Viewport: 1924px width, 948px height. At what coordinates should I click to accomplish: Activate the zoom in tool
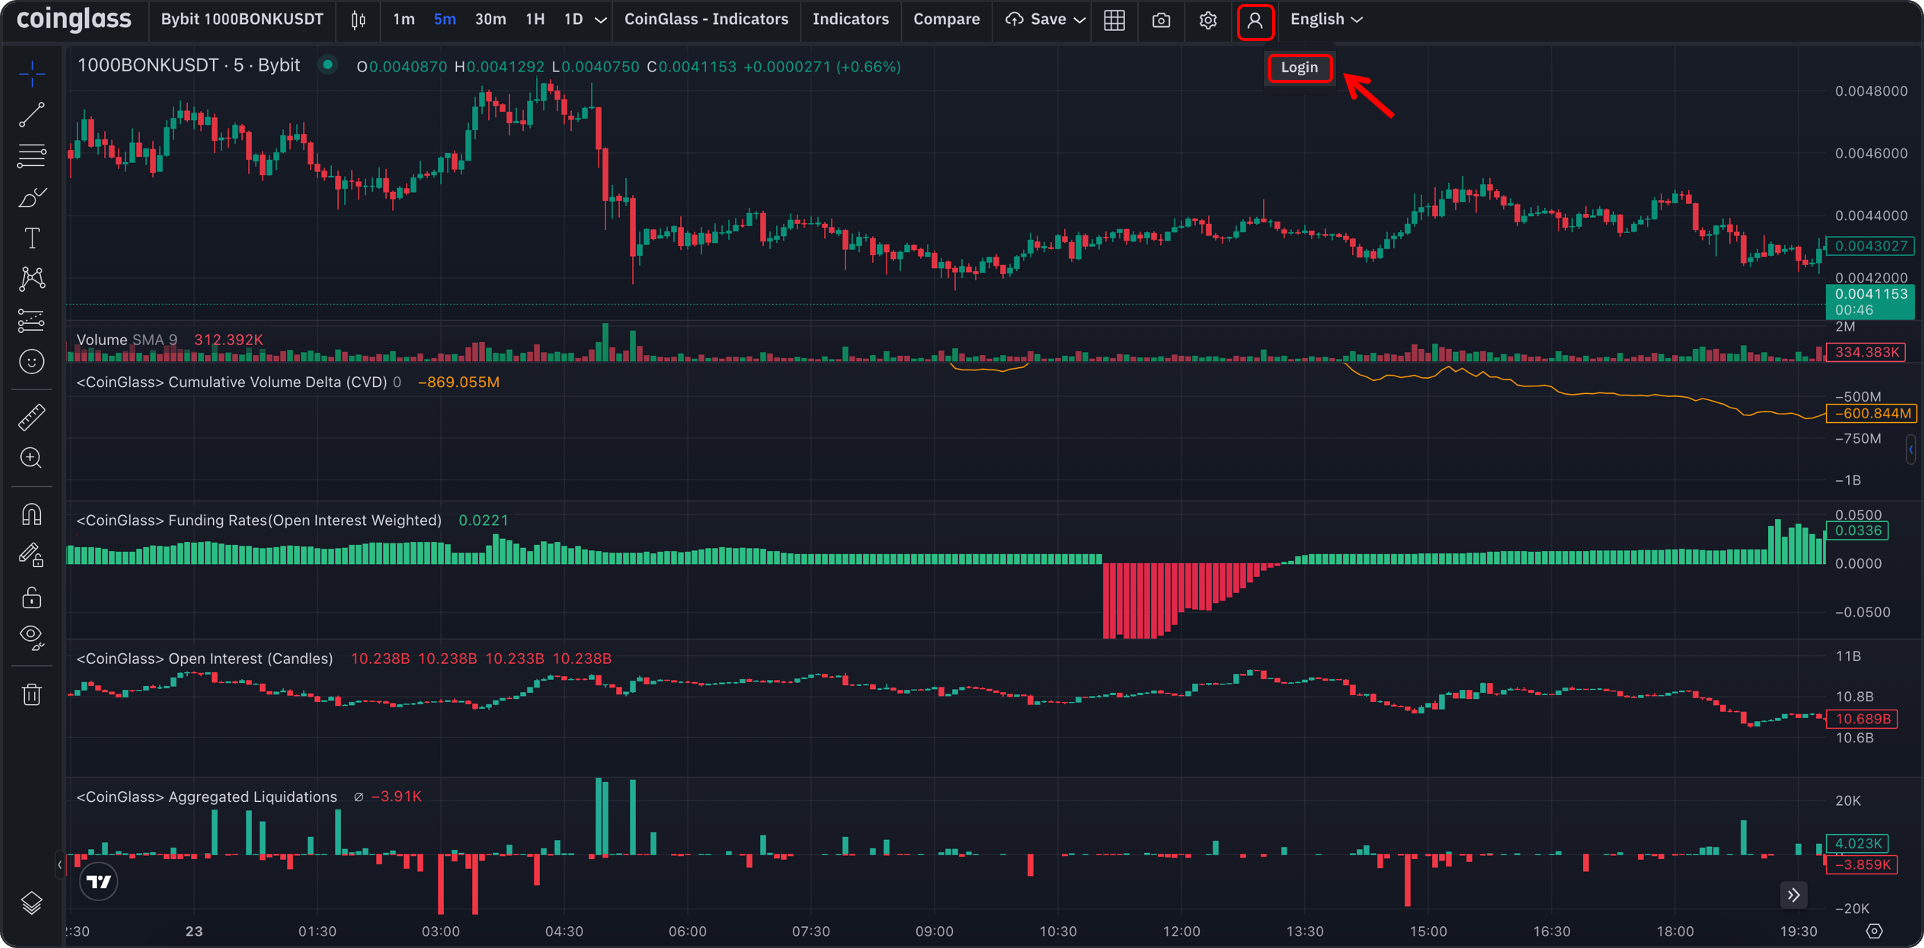click(32, 458)
